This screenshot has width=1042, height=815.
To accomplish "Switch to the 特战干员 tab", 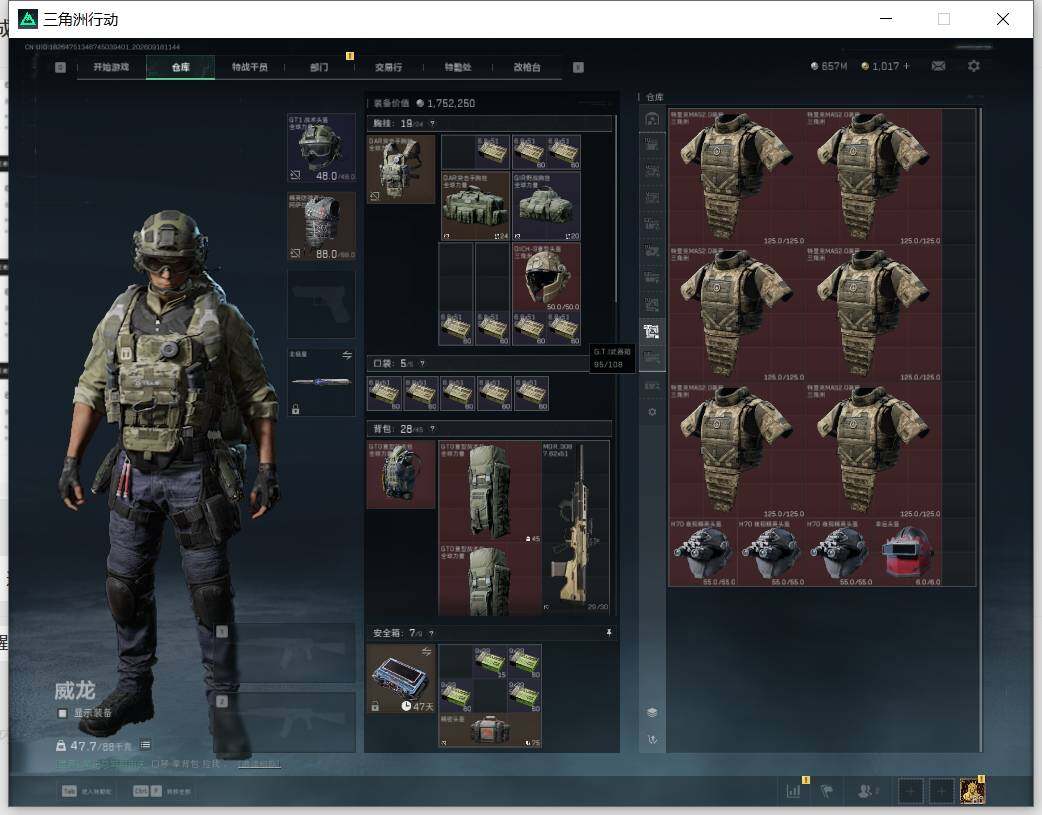I will point(249,67).
